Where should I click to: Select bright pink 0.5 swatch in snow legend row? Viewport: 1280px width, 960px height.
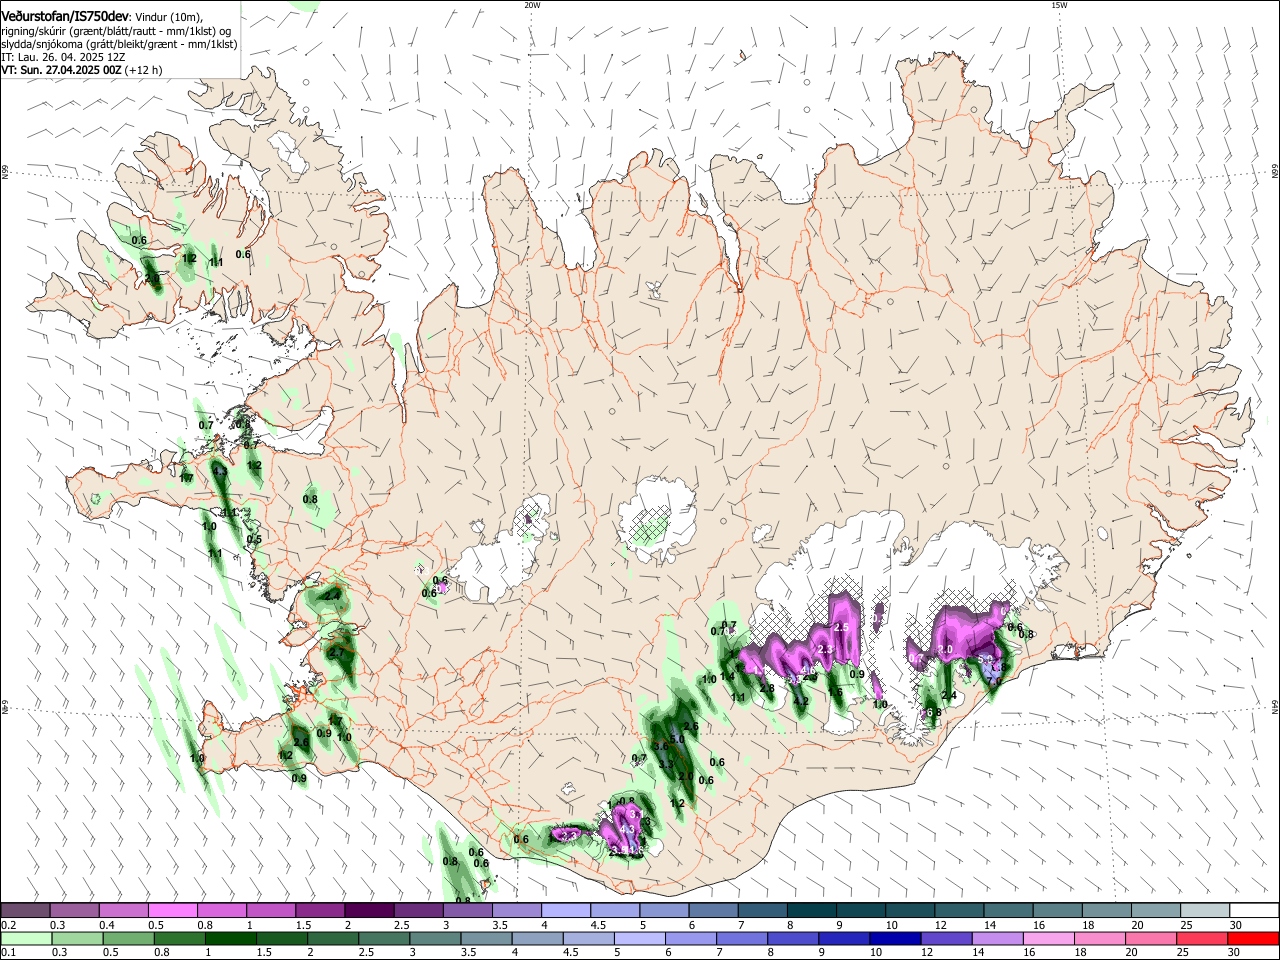[x=172, y=911]
